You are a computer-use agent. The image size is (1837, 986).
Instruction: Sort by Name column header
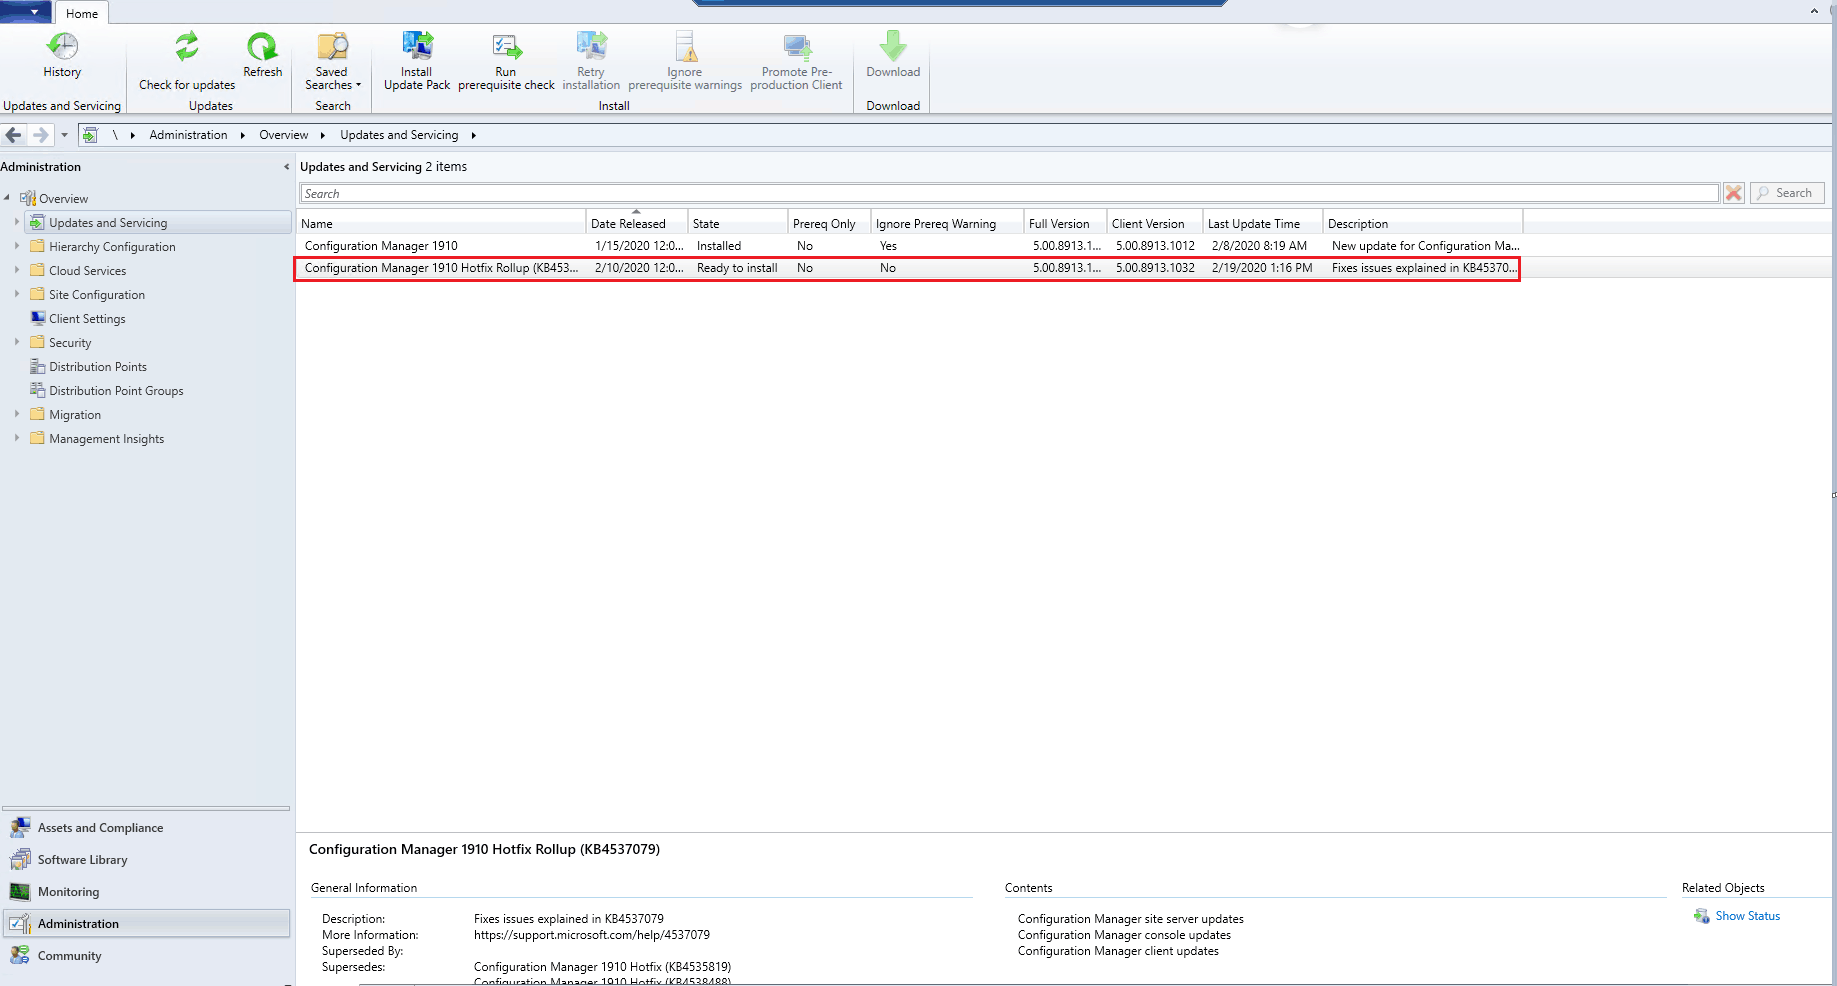click(x=441, y=223)
